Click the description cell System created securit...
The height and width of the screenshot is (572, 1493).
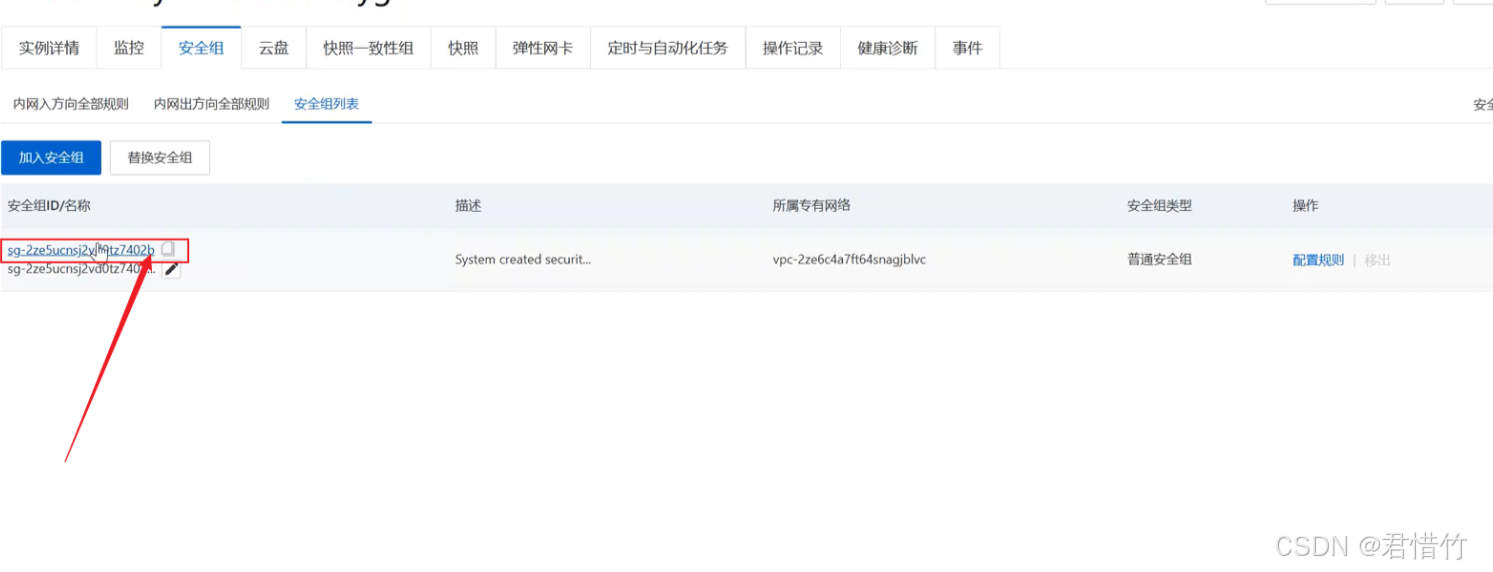[523, 260]
